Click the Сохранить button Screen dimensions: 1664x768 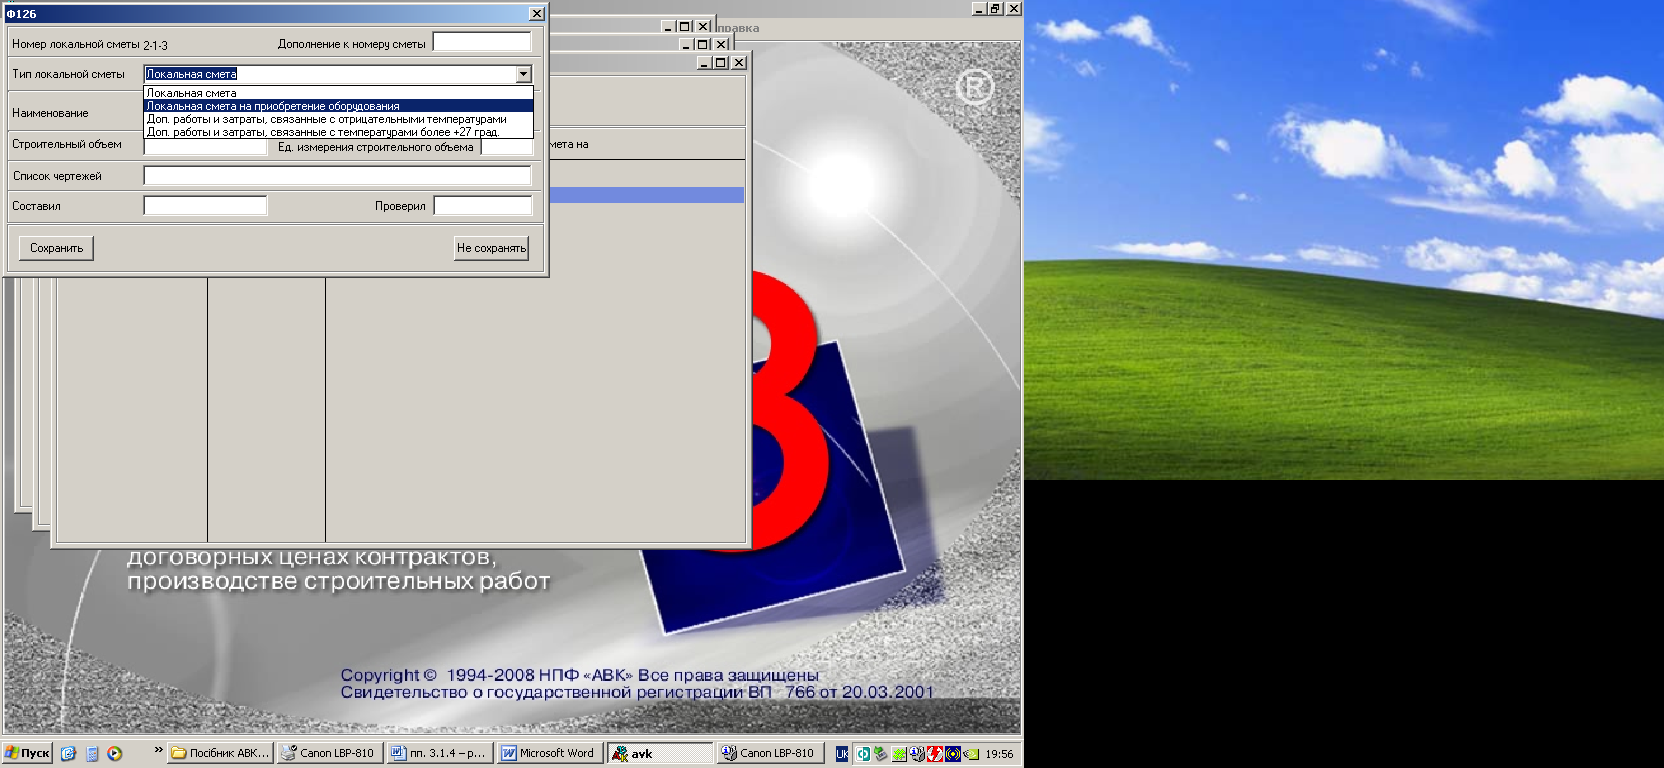pos(56,248)
